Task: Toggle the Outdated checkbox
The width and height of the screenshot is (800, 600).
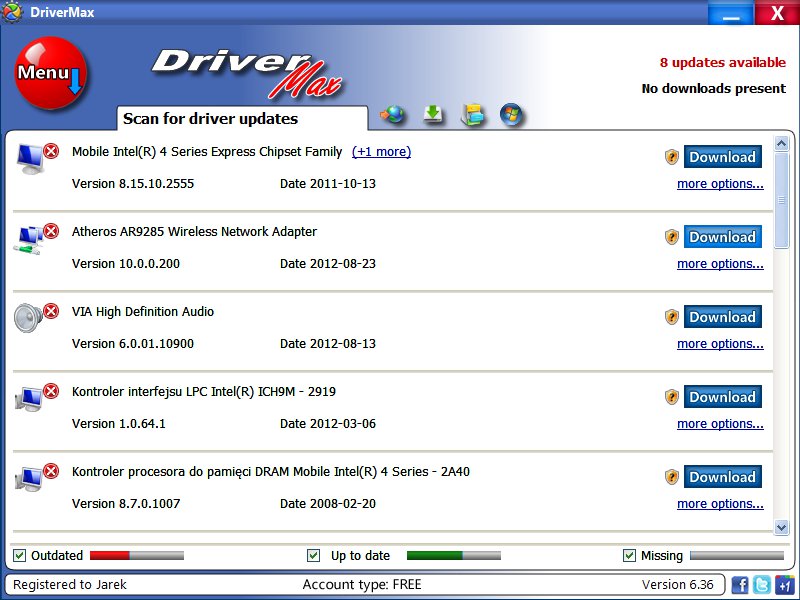Action: pos(19,556)
